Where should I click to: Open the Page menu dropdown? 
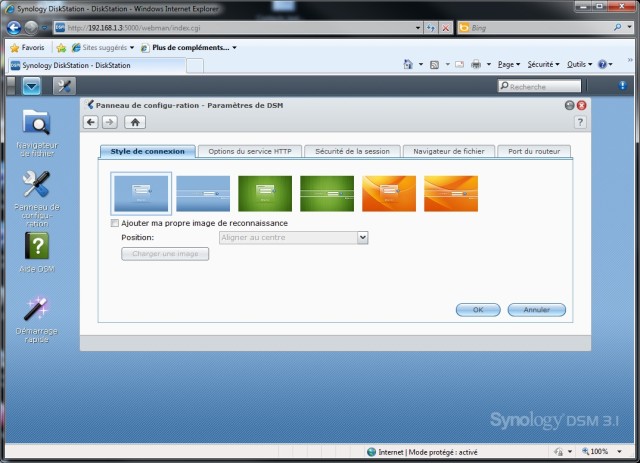[x=509, y=65]
